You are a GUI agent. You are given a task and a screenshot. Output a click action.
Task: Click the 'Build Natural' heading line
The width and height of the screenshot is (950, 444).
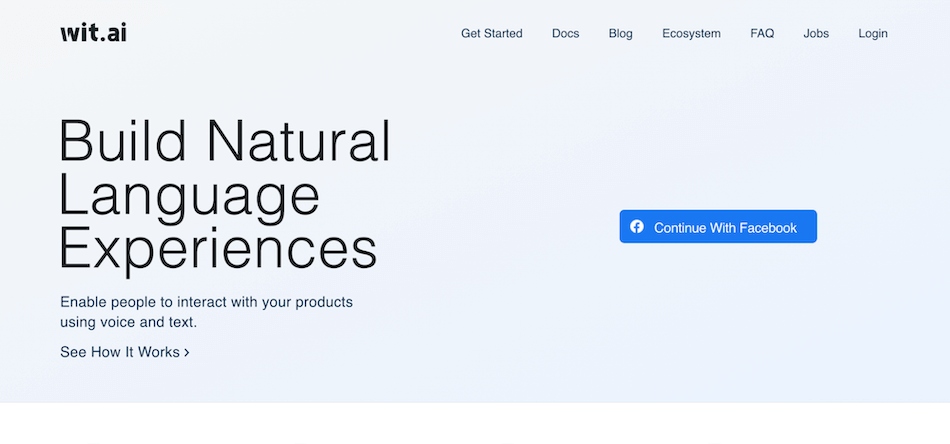point(225,141)
